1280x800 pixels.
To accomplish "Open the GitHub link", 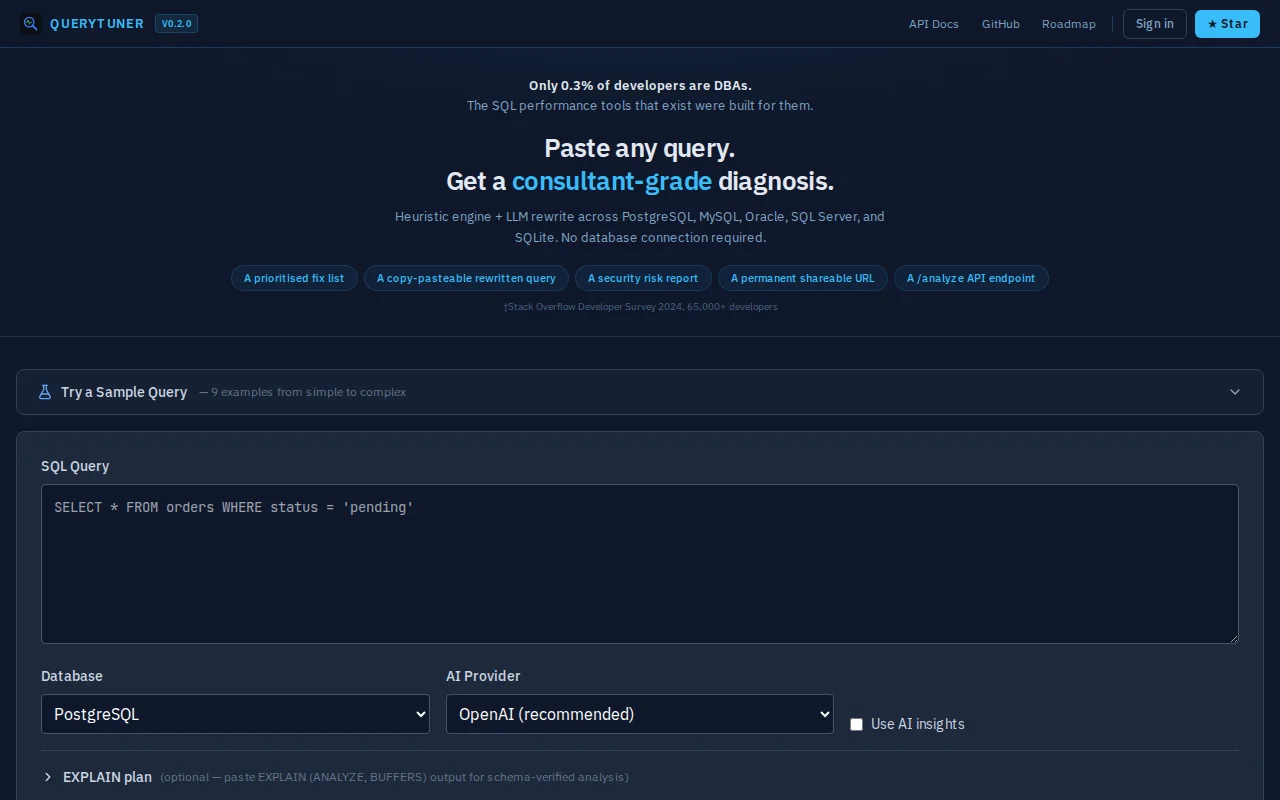I will (x=1000, y=24).
